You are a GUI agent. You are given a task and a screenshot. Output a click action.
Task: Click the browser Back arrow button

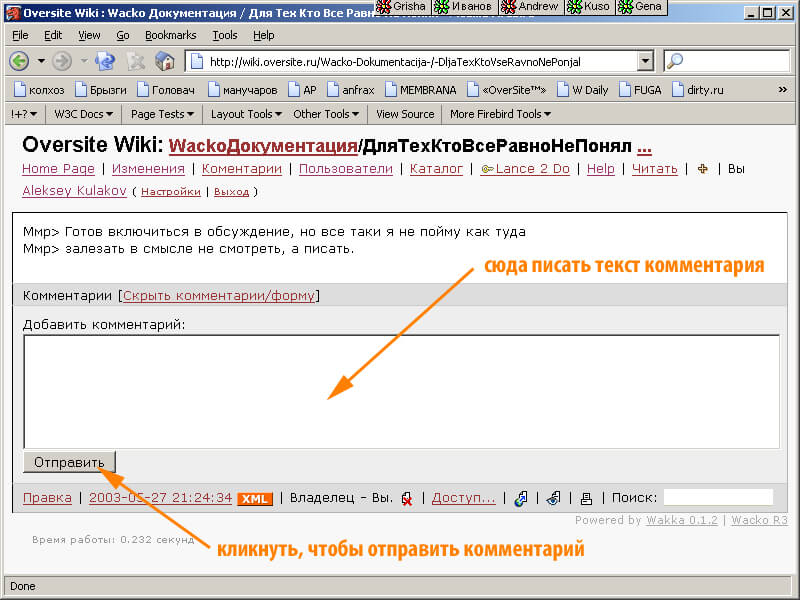pos(19,61)
